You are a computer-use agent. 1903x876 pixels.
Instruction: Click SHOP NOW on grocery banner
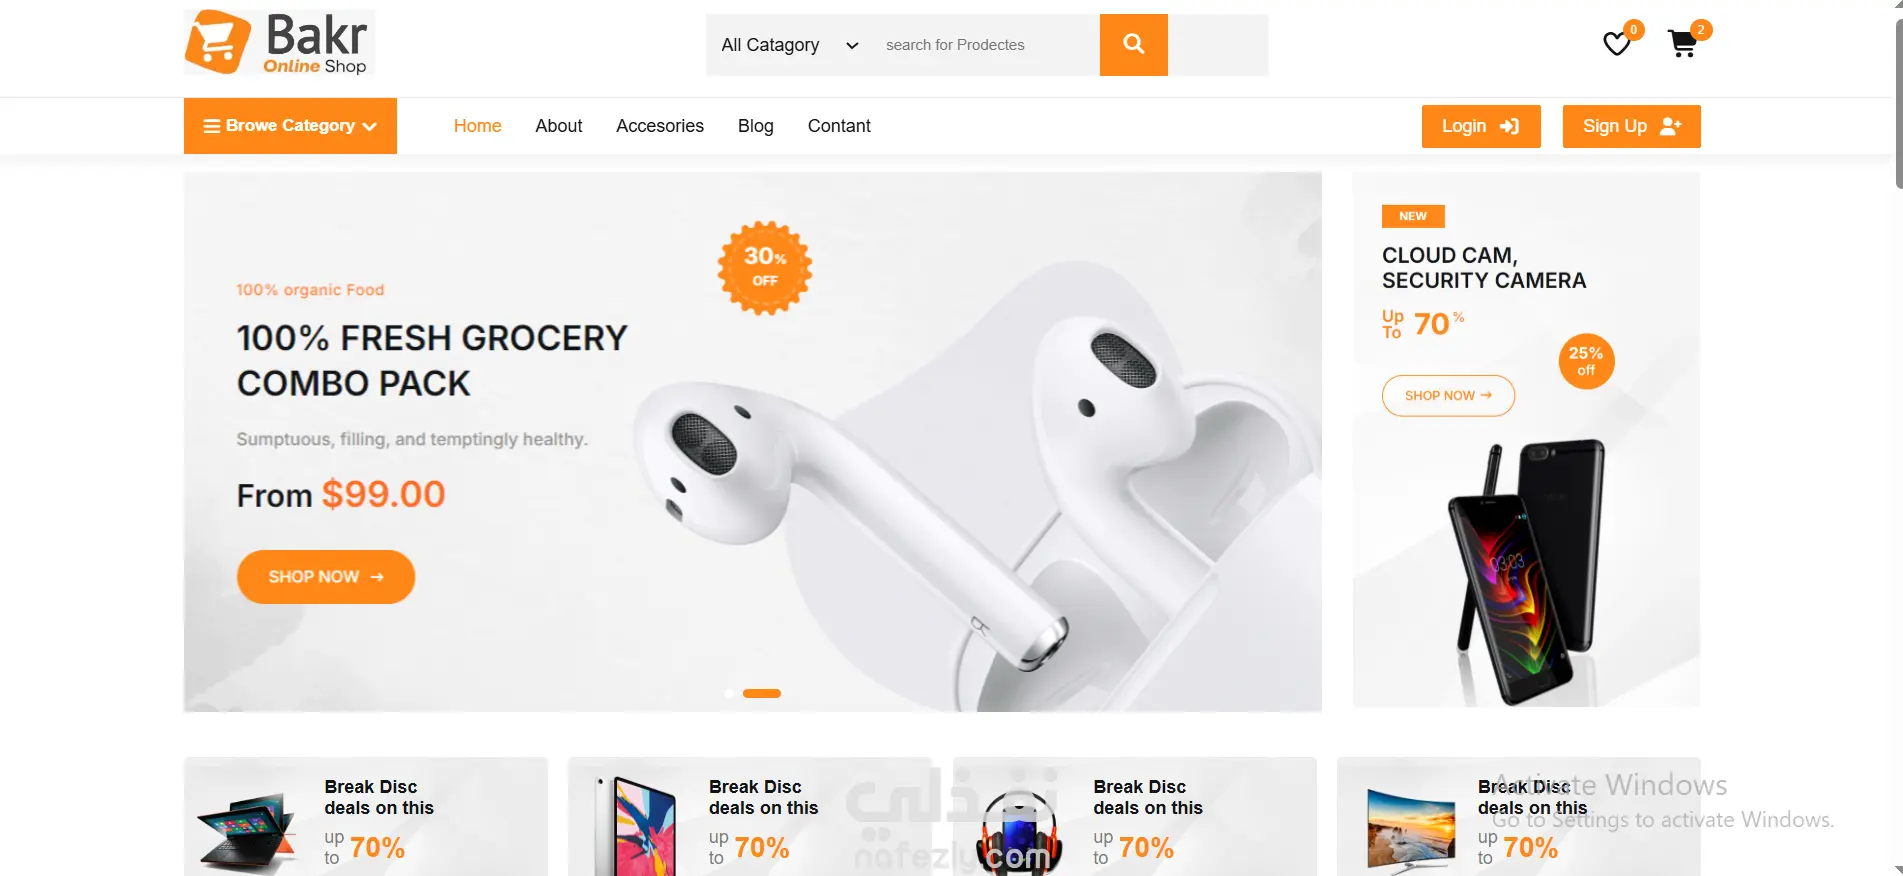(326, 577)
